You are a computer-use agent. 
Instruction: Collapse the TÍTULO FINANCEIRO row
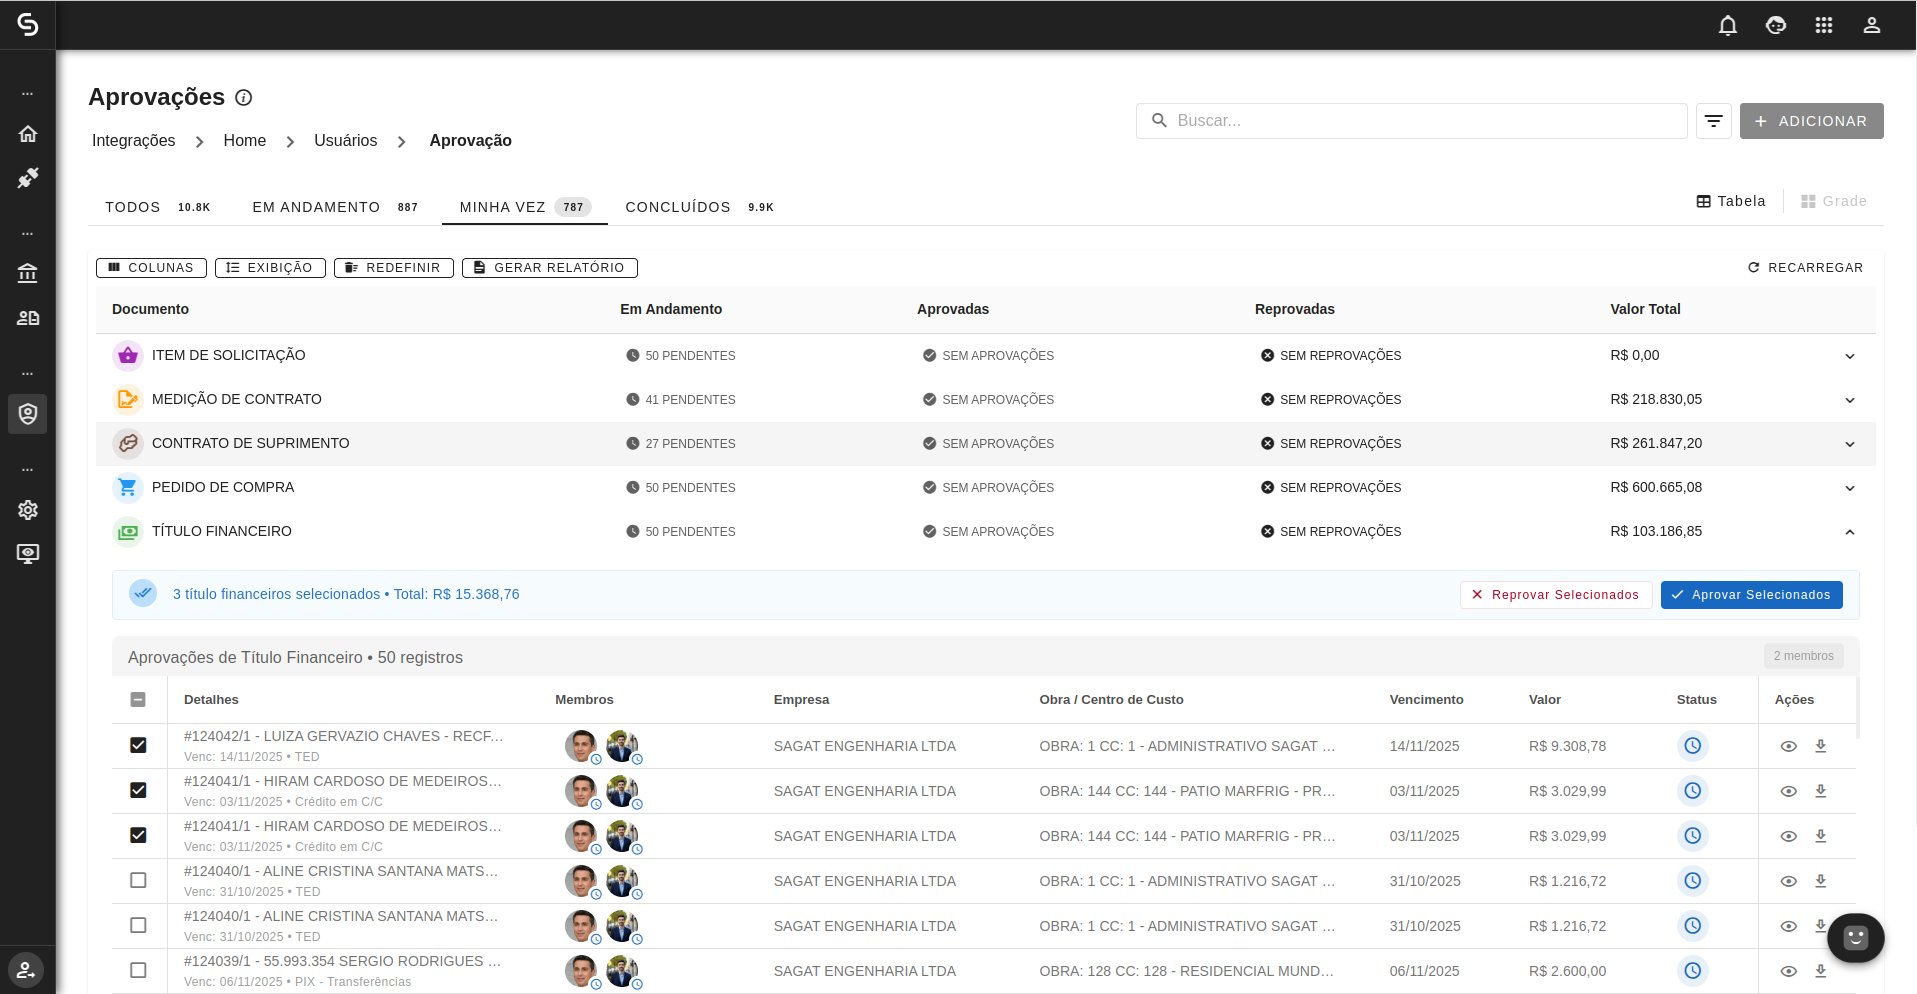click(x=1849, y=532)
